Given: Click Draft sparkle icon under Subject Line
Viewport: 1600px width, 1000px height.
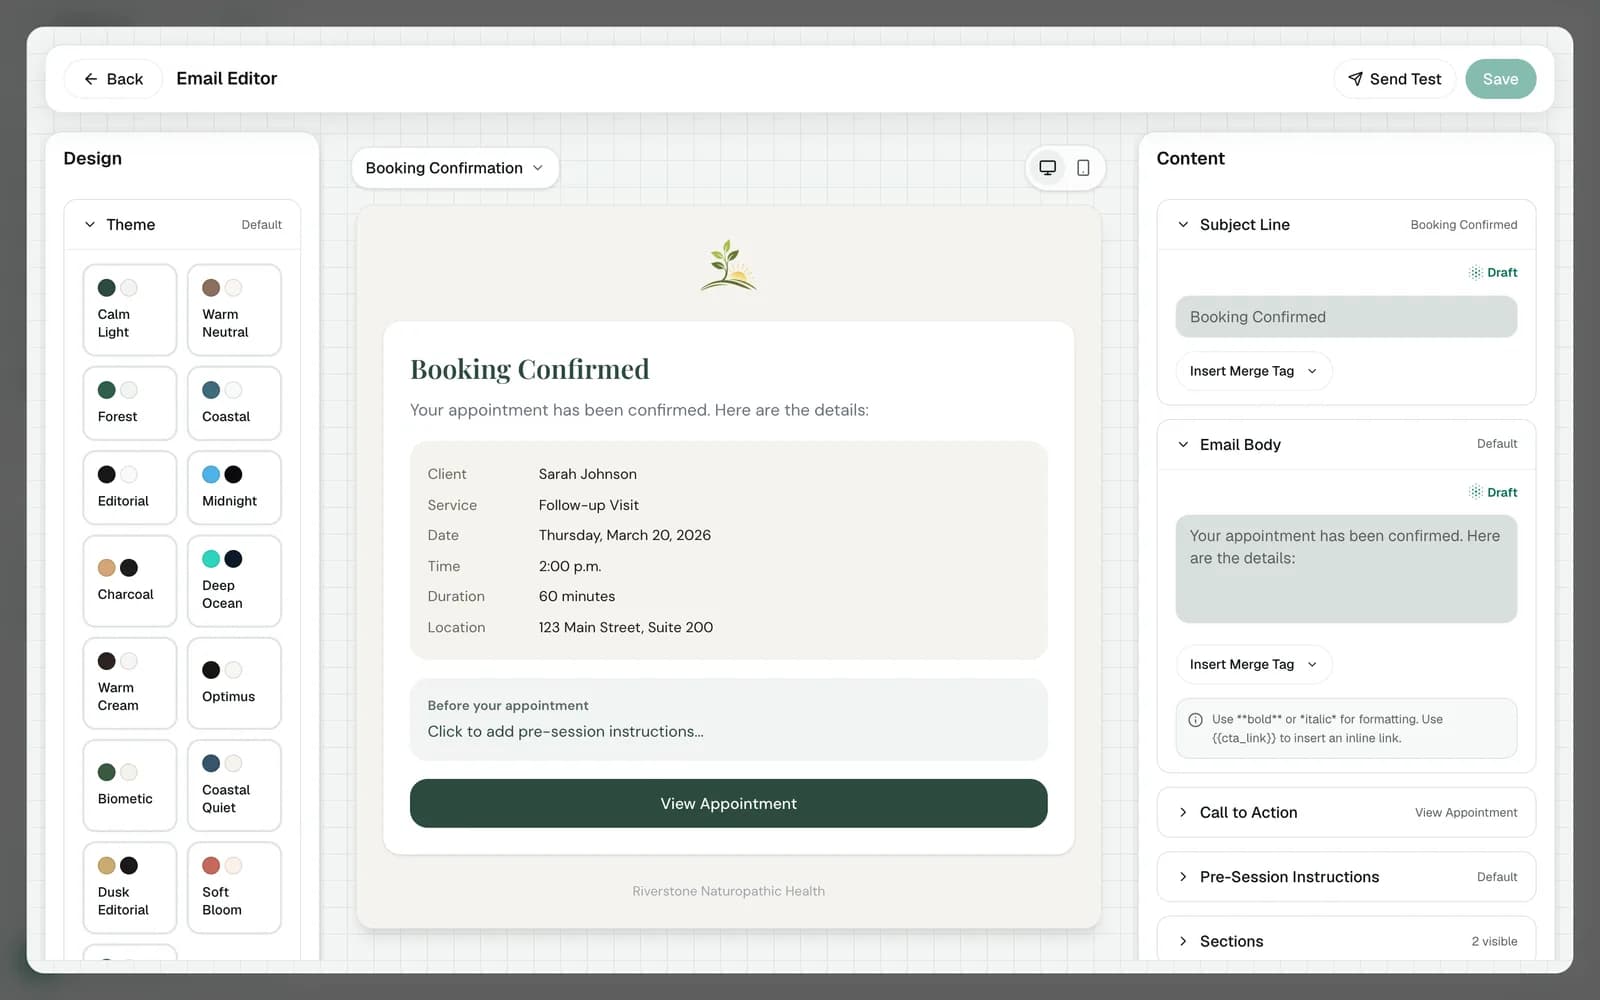Looking at the screenshot, I should click(1475, 273).
